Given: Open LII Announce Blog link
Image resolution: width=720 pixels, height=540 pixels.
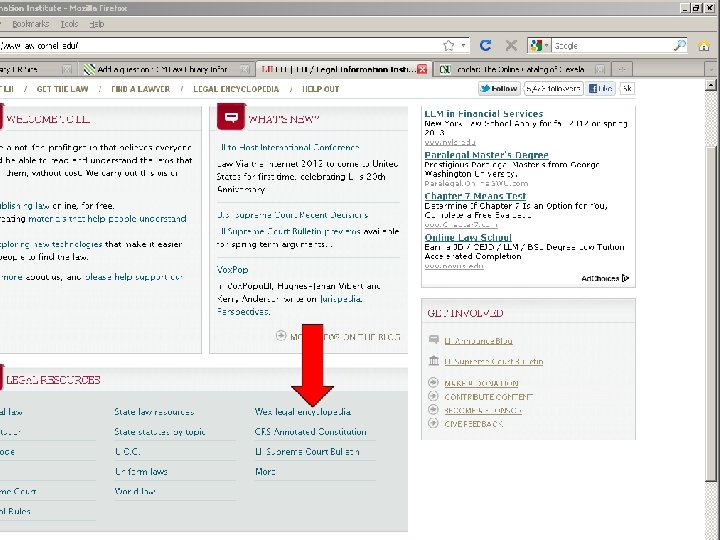Looking at the screenshot, I should coord(478,341).
